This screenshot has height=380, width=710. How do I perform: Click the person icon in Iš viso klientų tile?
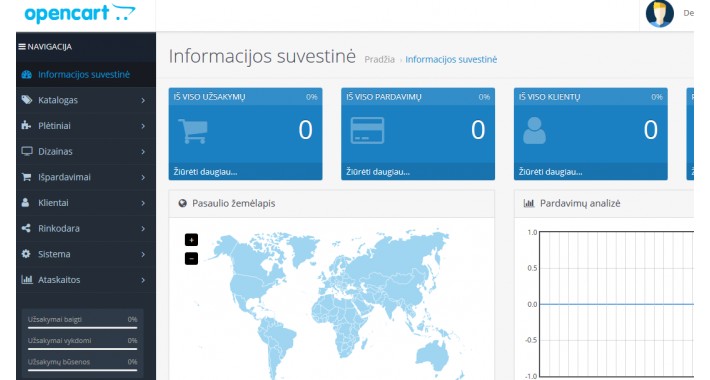[x=534, y=130]
